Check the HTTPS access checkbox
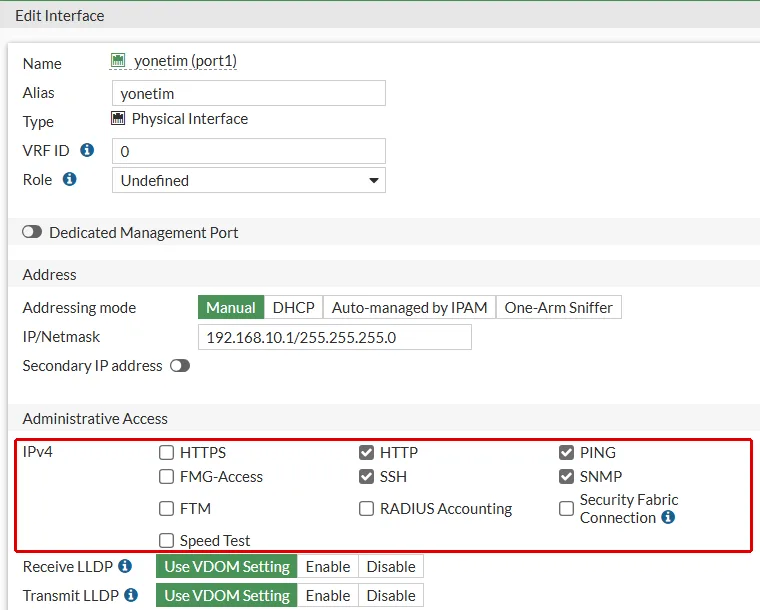The height and width of the screenshot is (610, 760). coord(166,453)
